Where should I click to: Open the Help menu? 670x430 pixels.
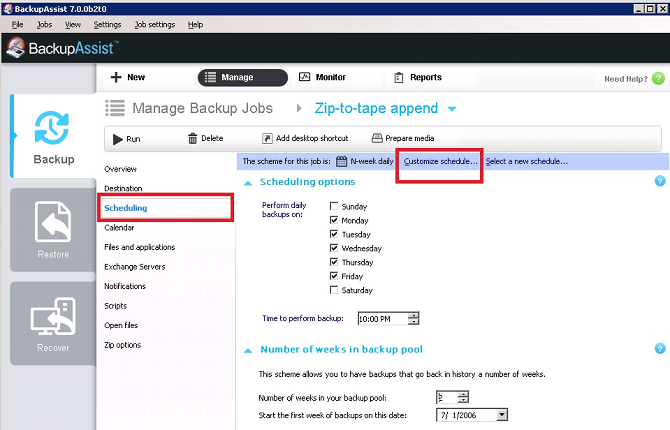195,25
